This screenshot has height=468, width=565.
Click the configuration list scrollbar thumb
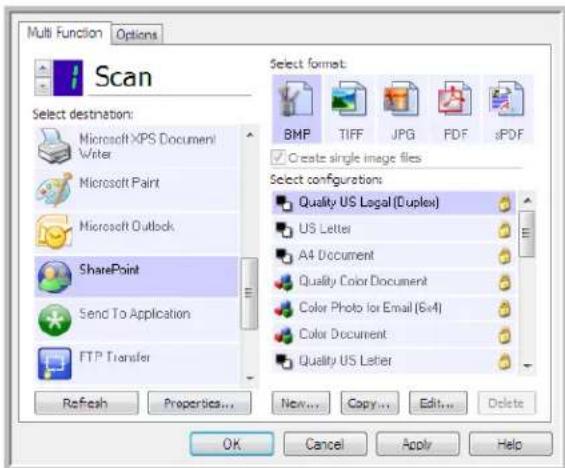(528, 234)
